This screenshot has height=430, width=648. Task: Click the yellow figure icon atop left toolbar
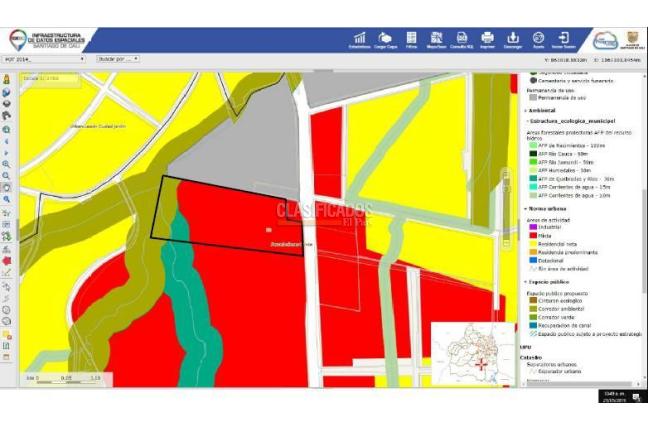(x=7, y=79)
